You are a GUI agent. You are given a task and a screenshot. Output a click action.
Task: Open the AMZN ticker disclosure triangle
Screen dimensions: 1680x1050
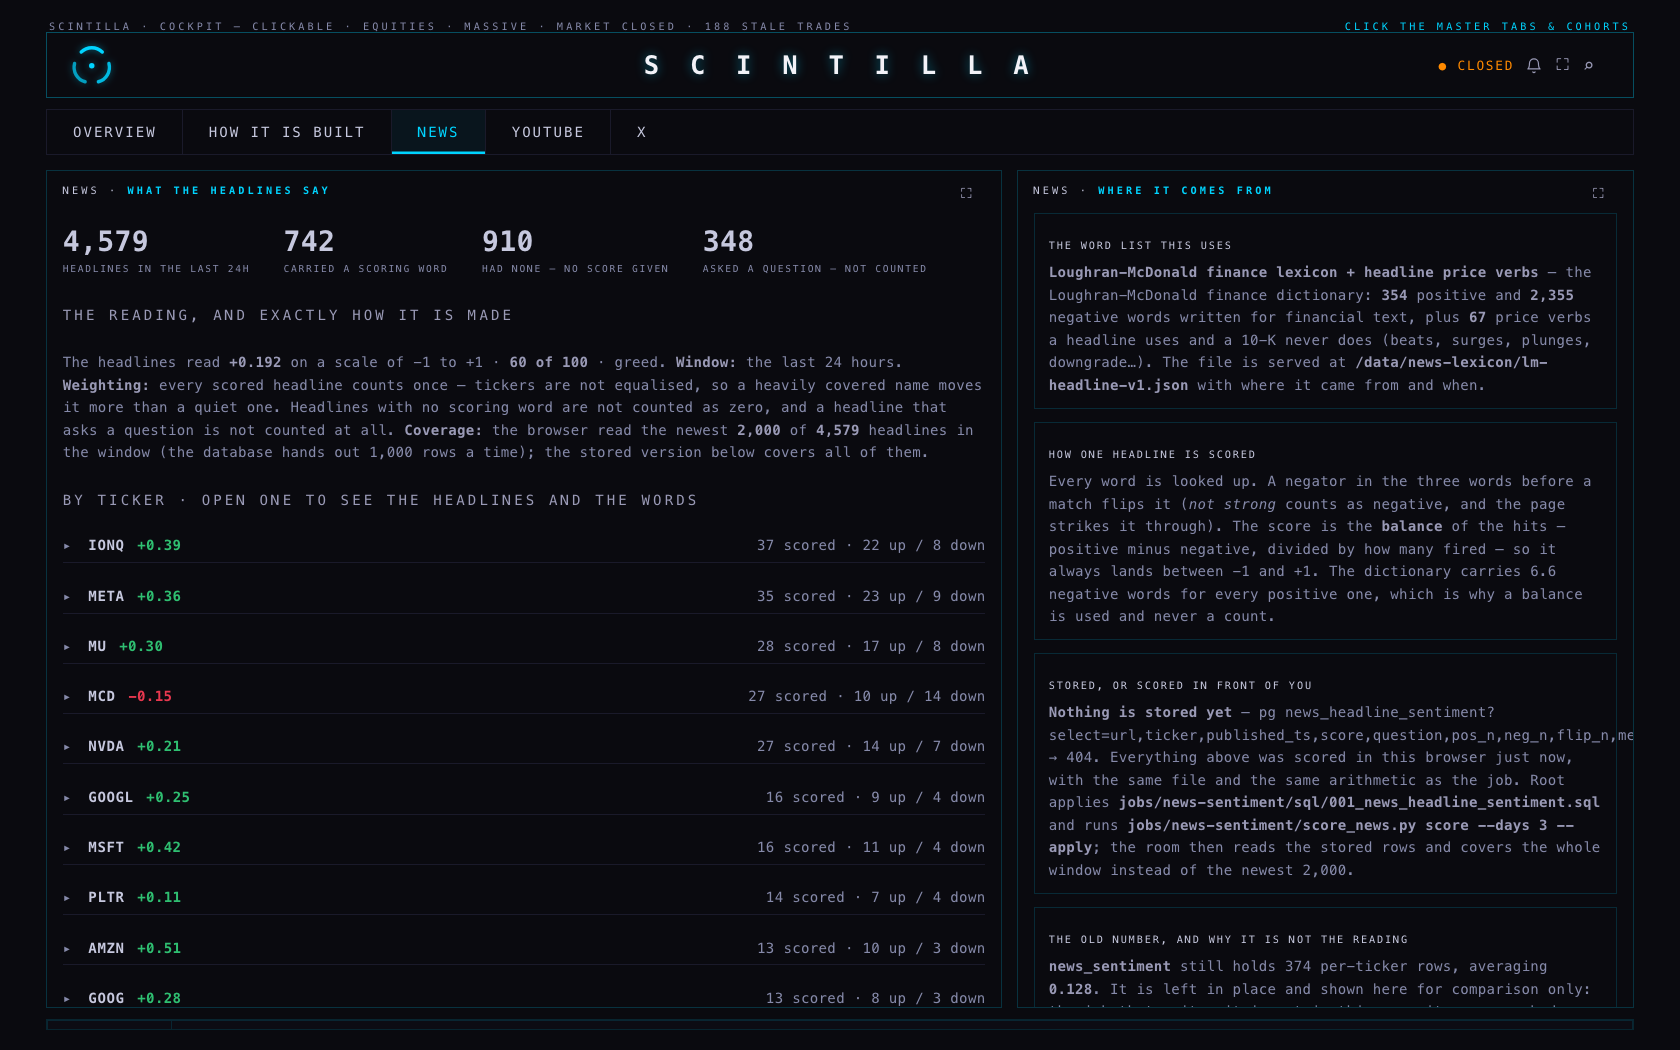click(x=67, y=949)
